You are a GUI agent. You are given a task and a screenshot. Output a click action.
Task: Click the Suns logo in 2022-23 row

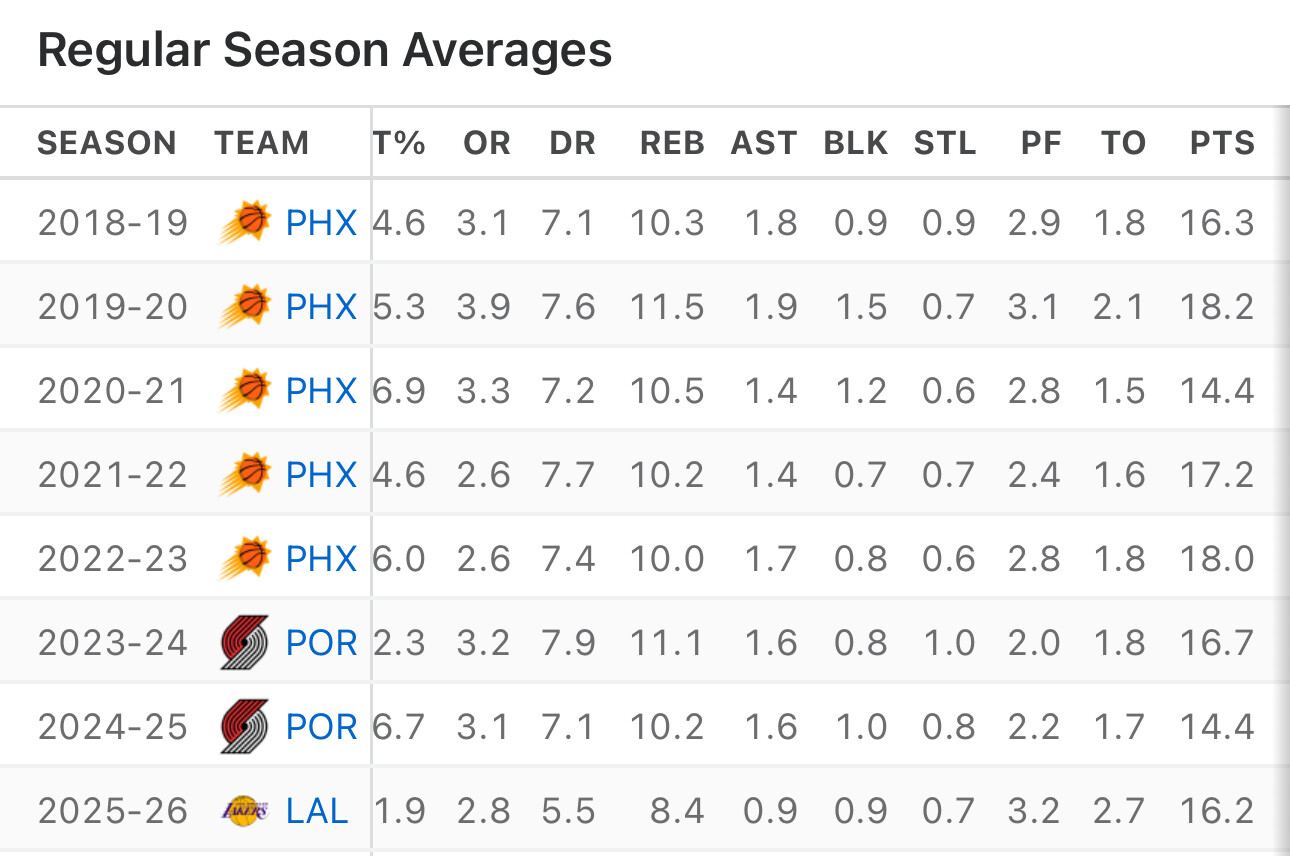245,558
